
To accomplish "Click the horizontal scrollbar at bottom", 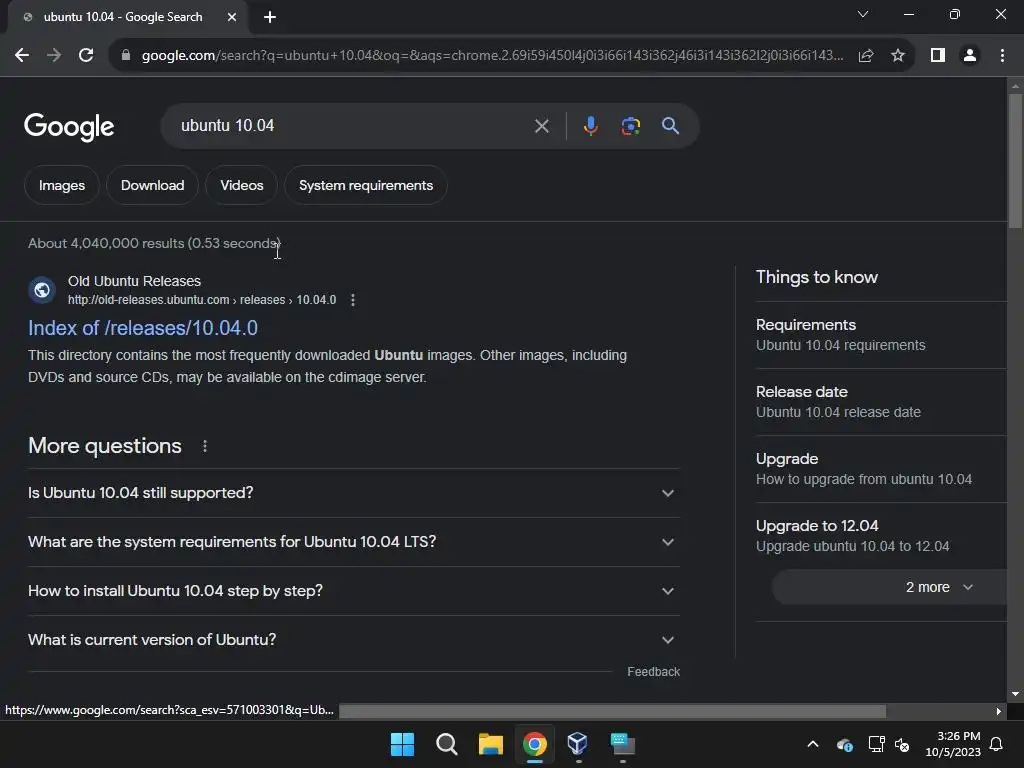I will tap(613, 711).
